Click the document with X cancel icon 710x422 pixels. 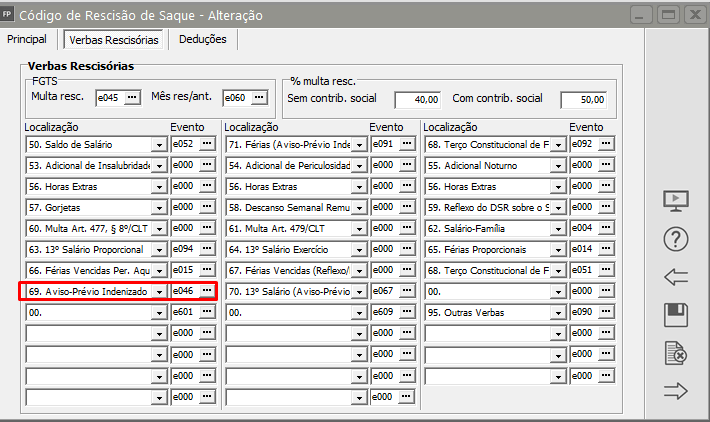click(677, 353)
